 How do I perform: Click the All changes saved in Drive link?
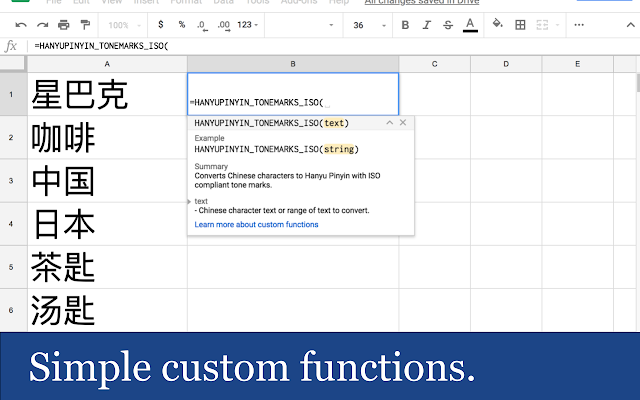(x=422, y=2)
